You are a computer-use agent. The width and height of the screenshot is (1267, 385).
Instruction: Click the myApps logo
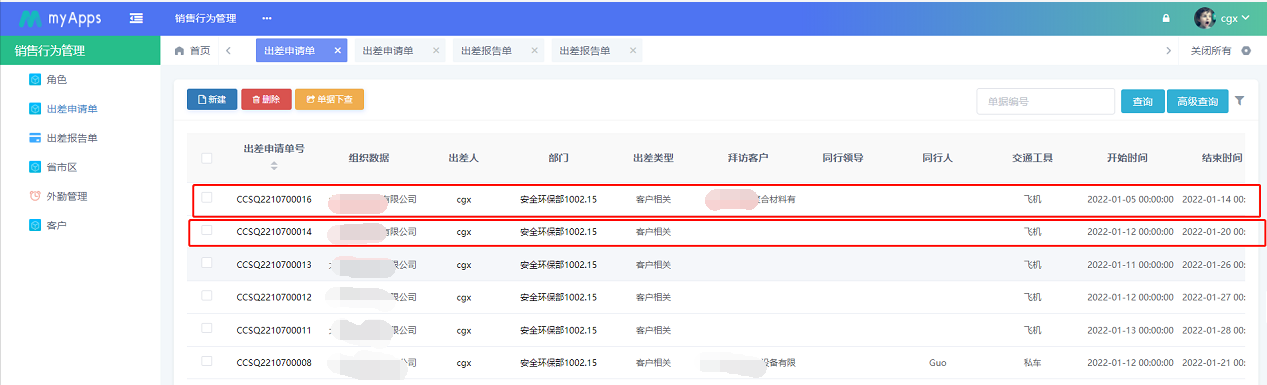(x=60, y=18)
